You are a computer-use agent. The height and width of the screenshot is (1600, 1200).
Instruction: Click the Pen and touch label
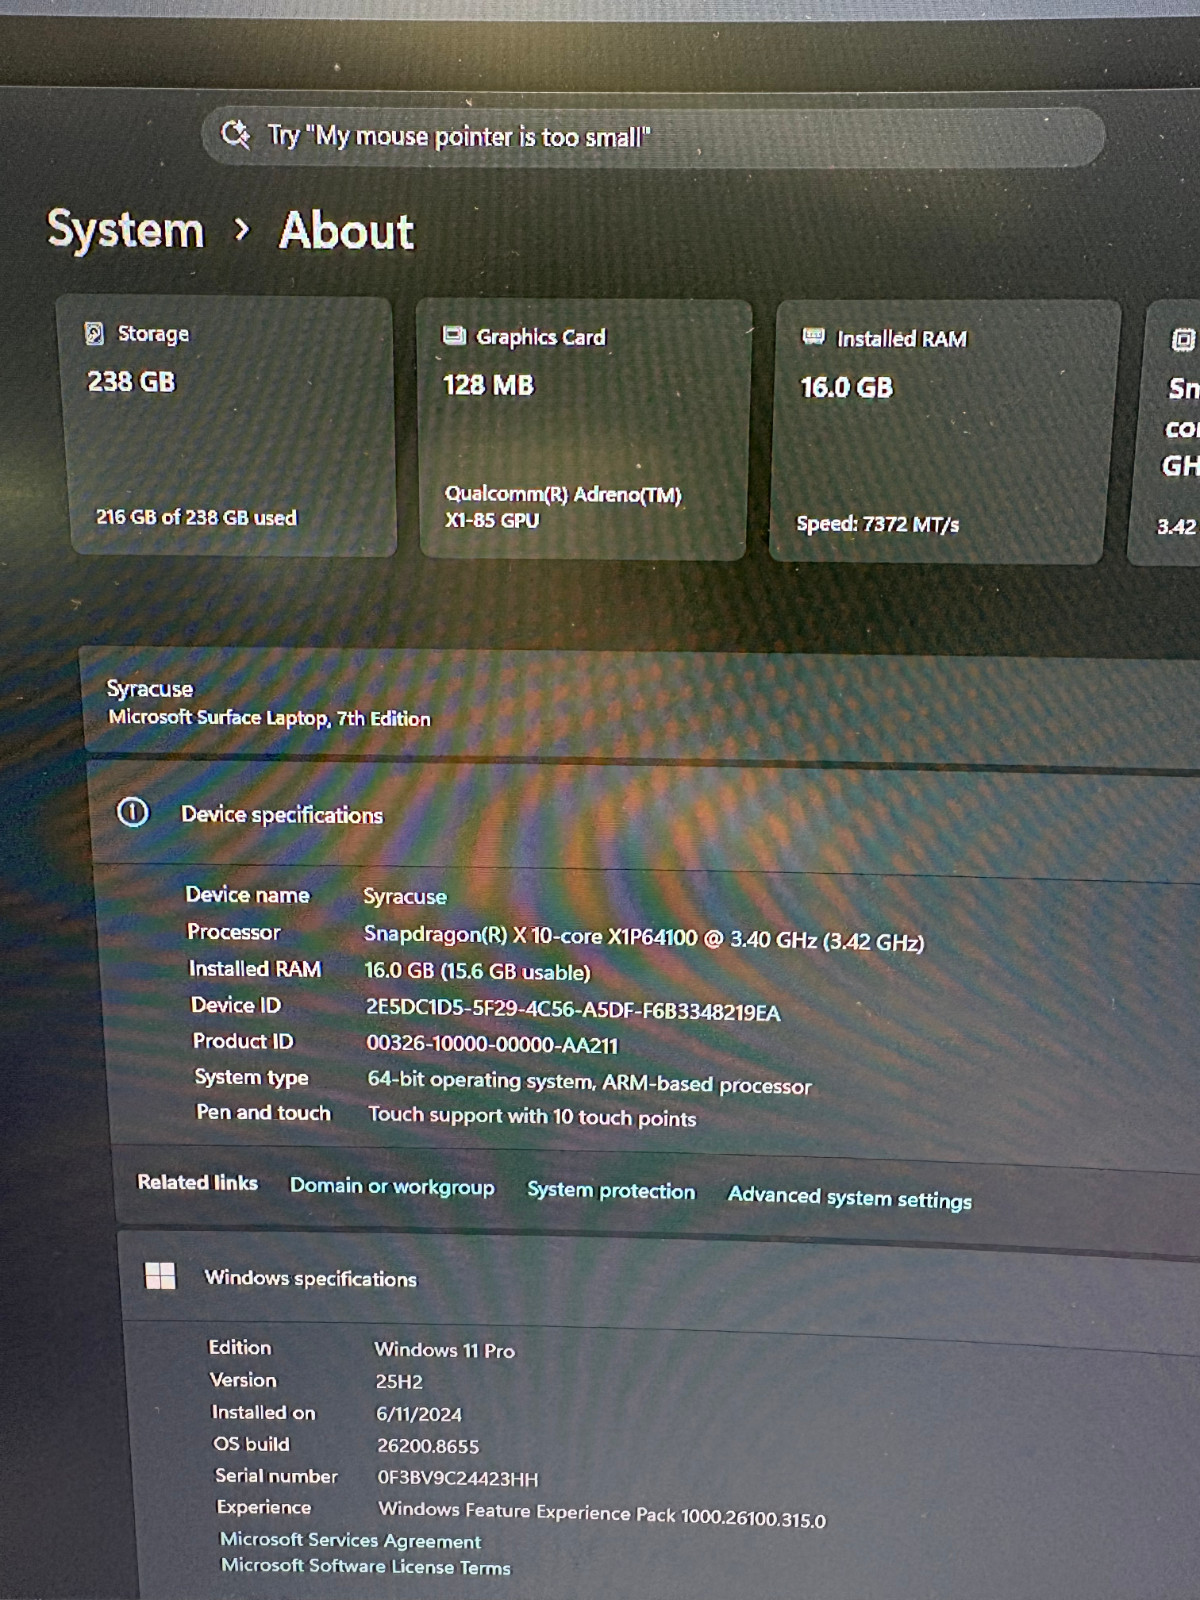pos(263,1113)
